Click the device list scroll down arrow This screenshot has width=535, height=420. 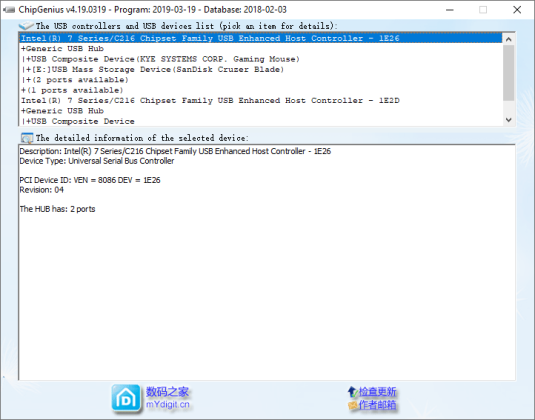pos(508,120)
